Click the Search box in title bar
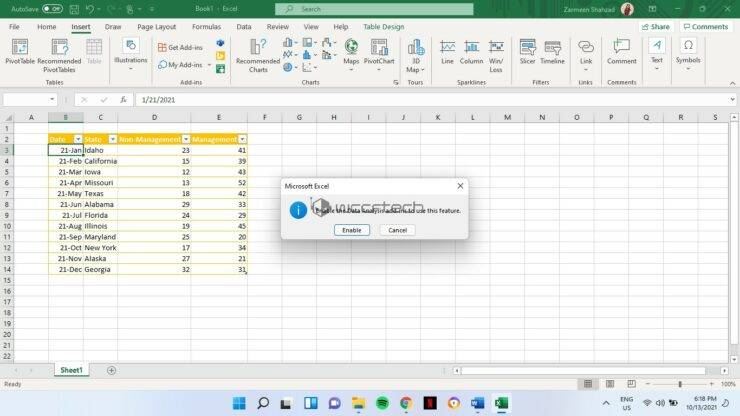Screen dimensions: 740x416 pyautogui.click(x=374, y=9)
